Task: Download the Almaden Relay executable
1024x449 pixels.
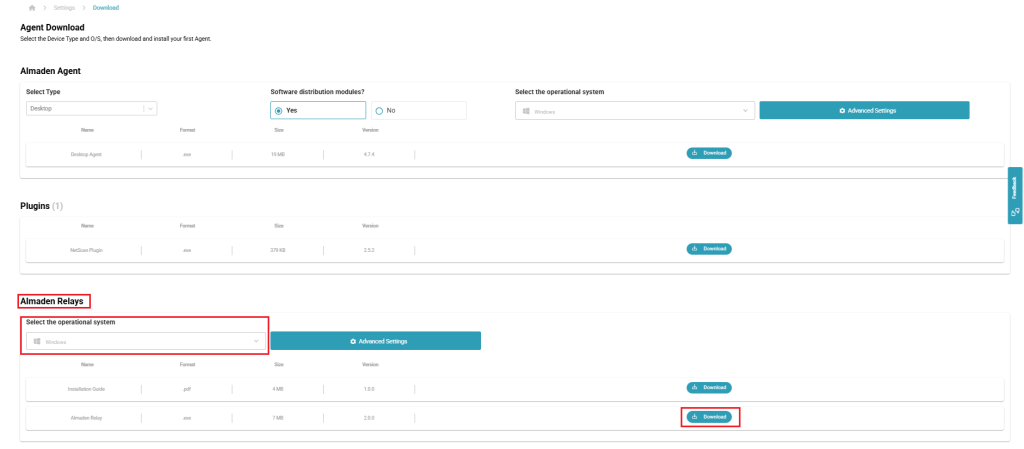Action: [x=709, y=416]
